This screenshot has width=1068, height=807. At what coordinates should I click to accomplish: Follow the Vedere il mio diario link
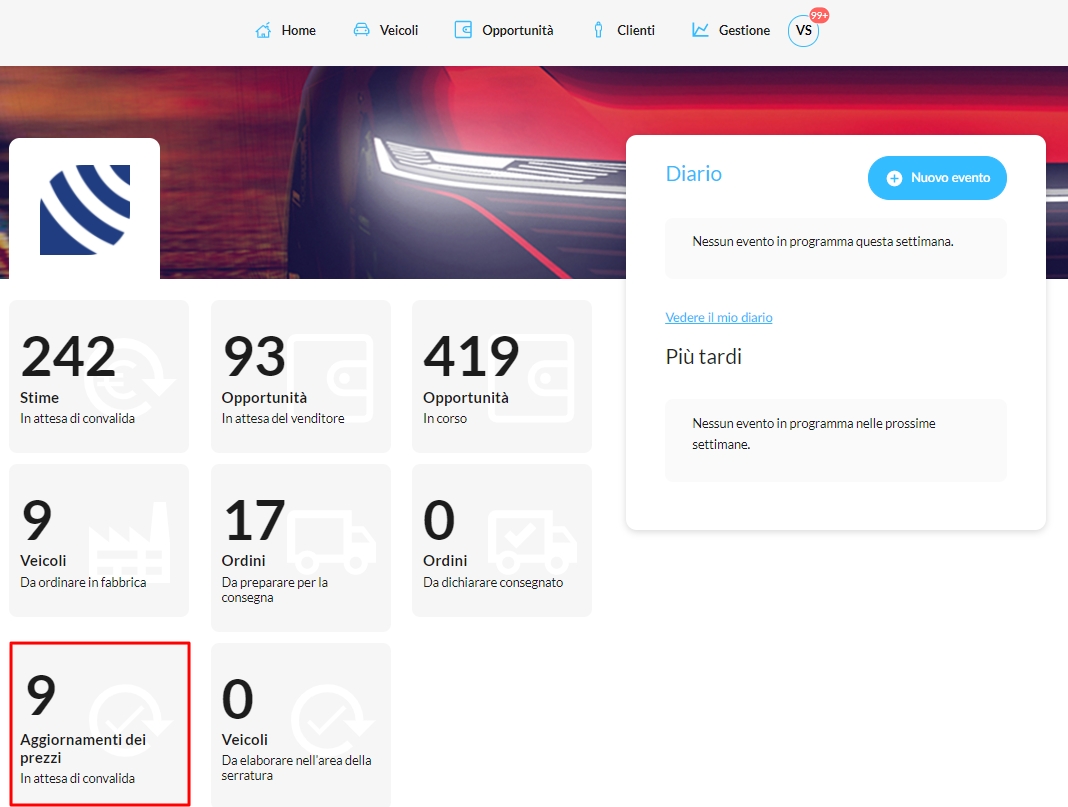click(719, 317)
